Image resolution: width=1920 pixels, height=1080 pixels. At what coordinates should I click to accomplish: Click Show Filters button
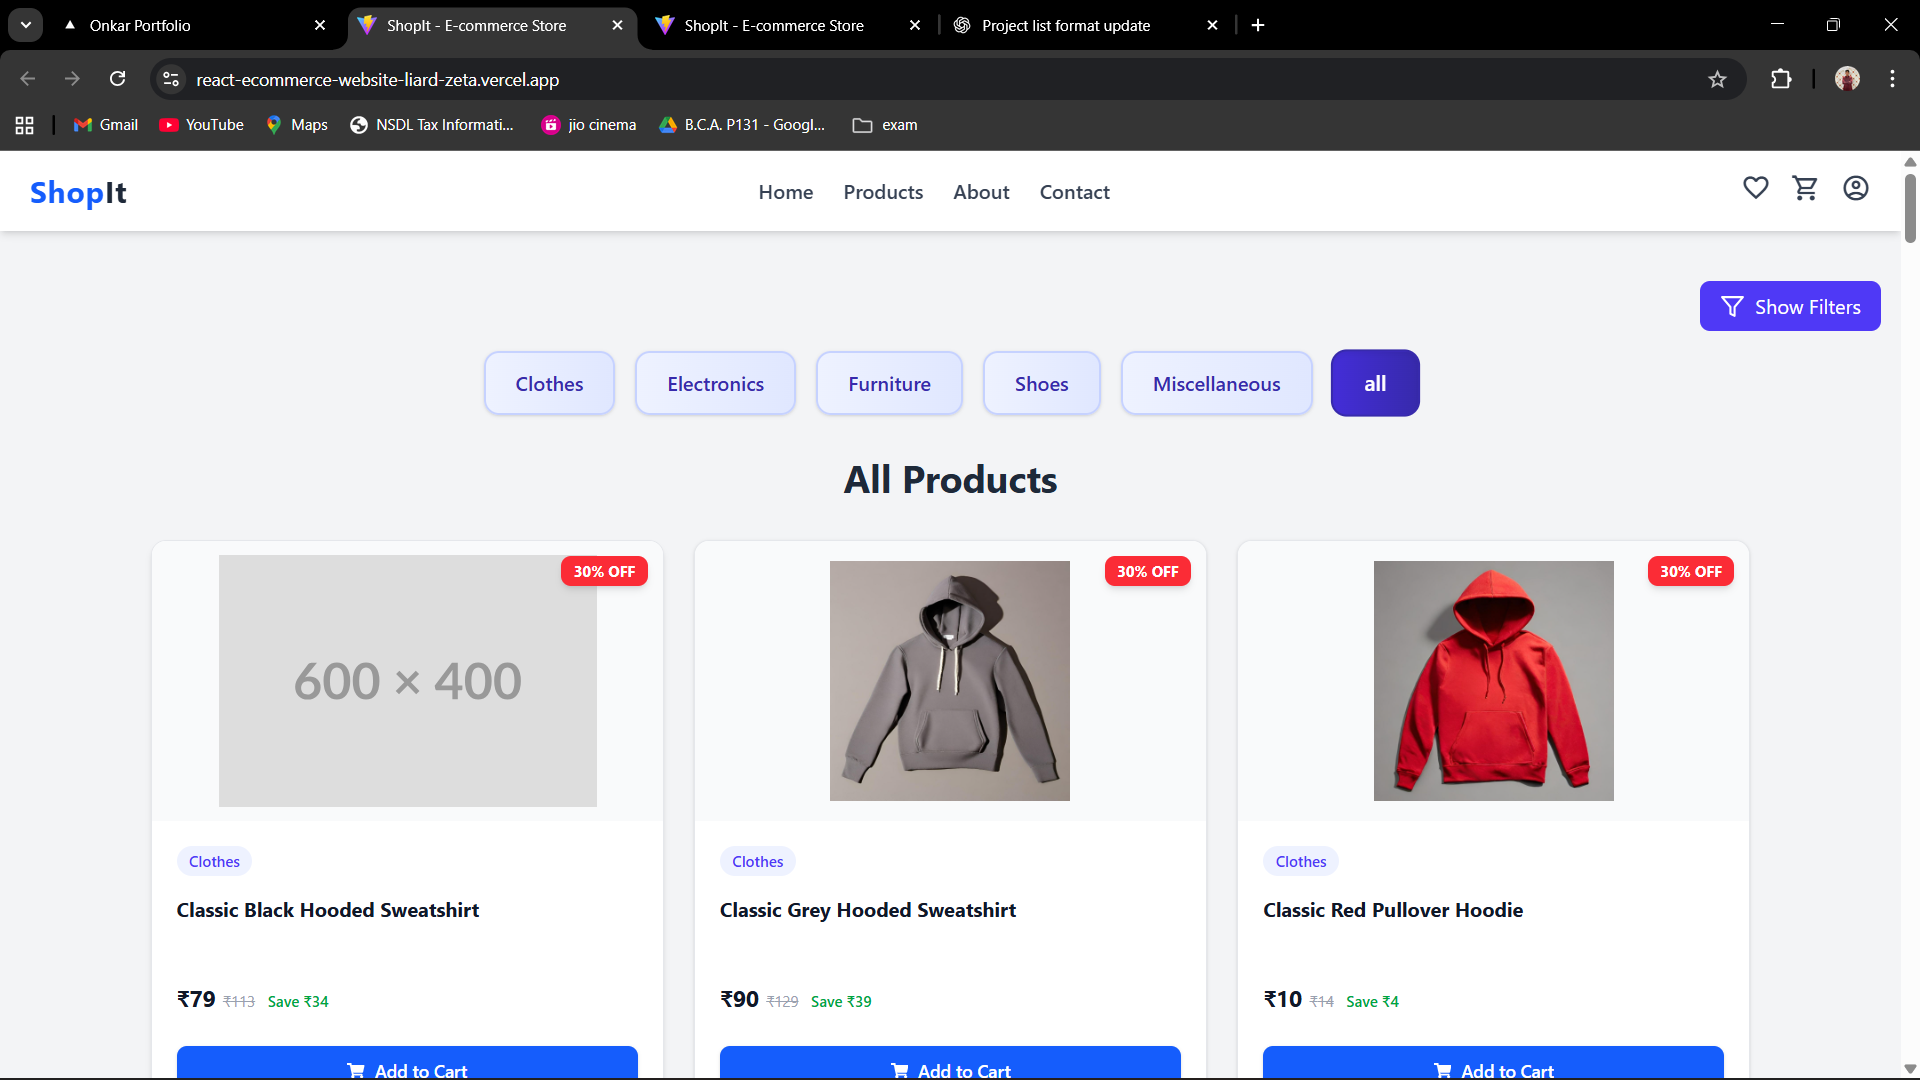click(1789, 307)
